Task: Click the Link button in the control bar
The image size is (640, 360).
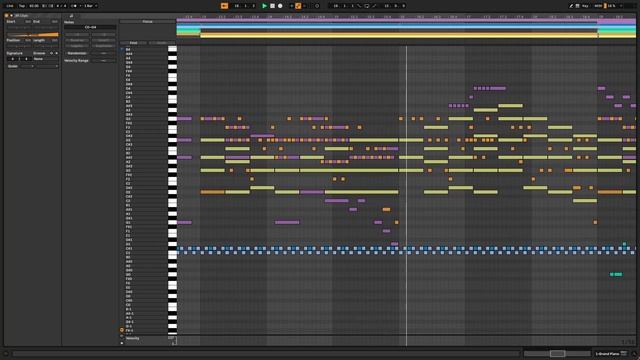Action: coord(10,6)
